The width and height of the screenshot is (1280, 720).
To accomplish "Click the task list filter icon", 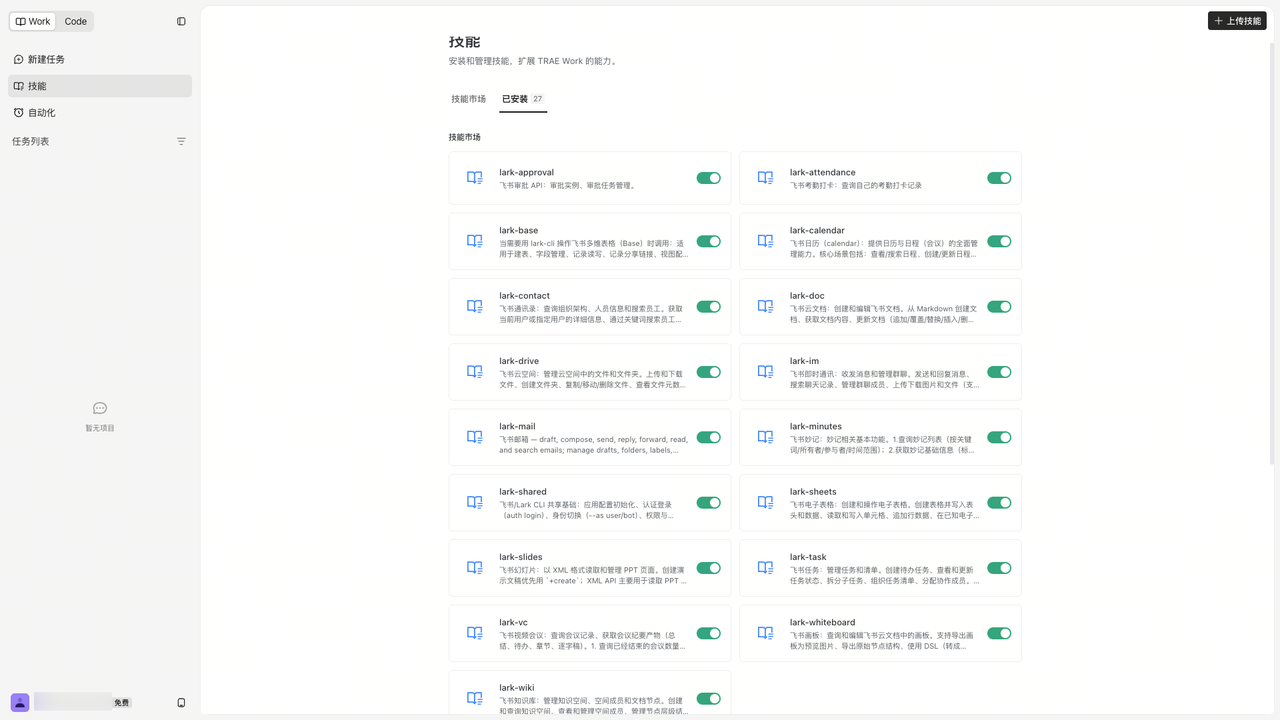I will [x=181, y=141].
